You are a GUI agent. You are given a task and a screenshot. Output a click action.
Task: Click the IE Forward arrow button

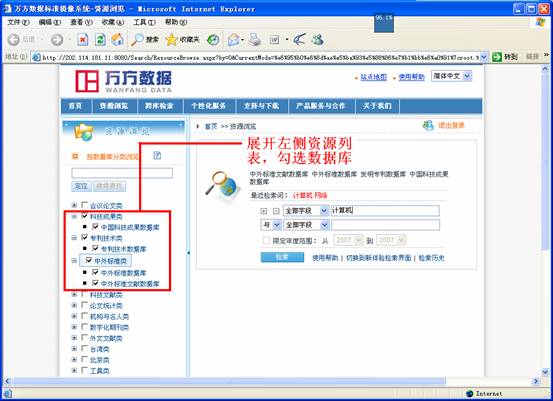pos(56,40)
